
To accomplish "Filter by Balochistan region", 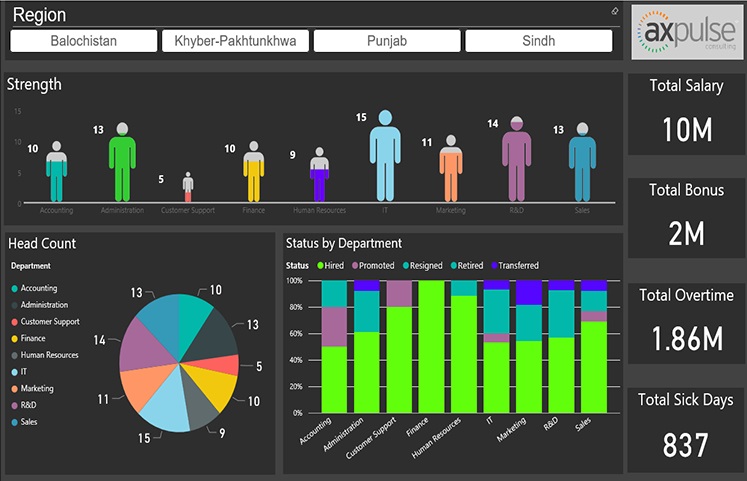I will click(x=84, y=41).
